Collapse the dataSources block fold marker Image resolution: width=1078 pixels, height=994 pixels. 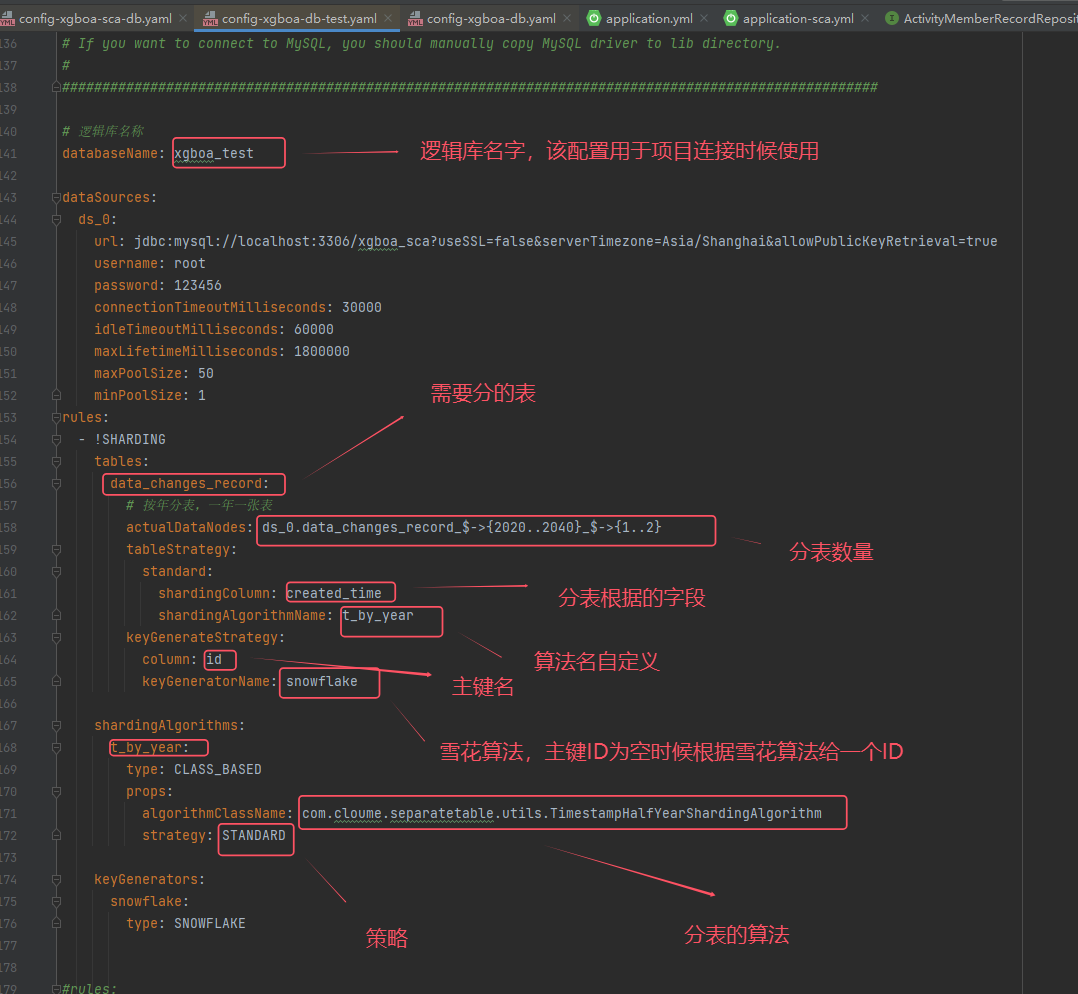[56, 198]
